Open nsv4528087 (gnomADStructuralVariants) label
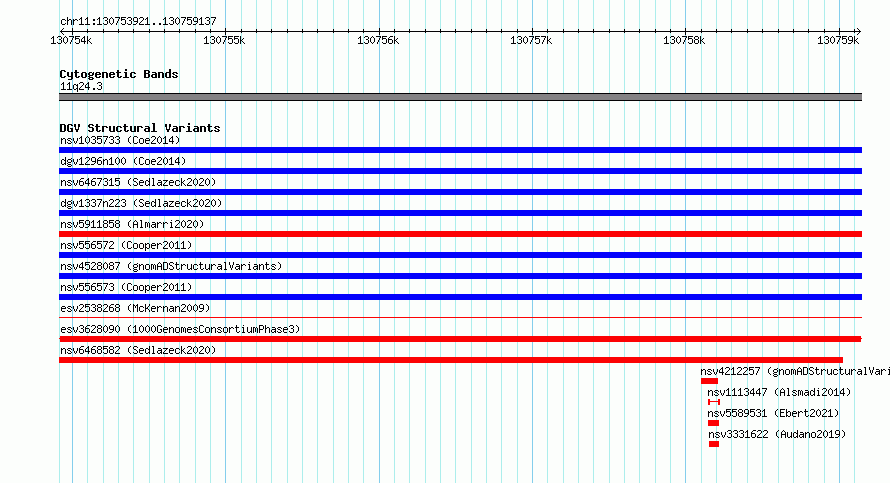The width and height of the screenshot is (890, 483). 171,266
